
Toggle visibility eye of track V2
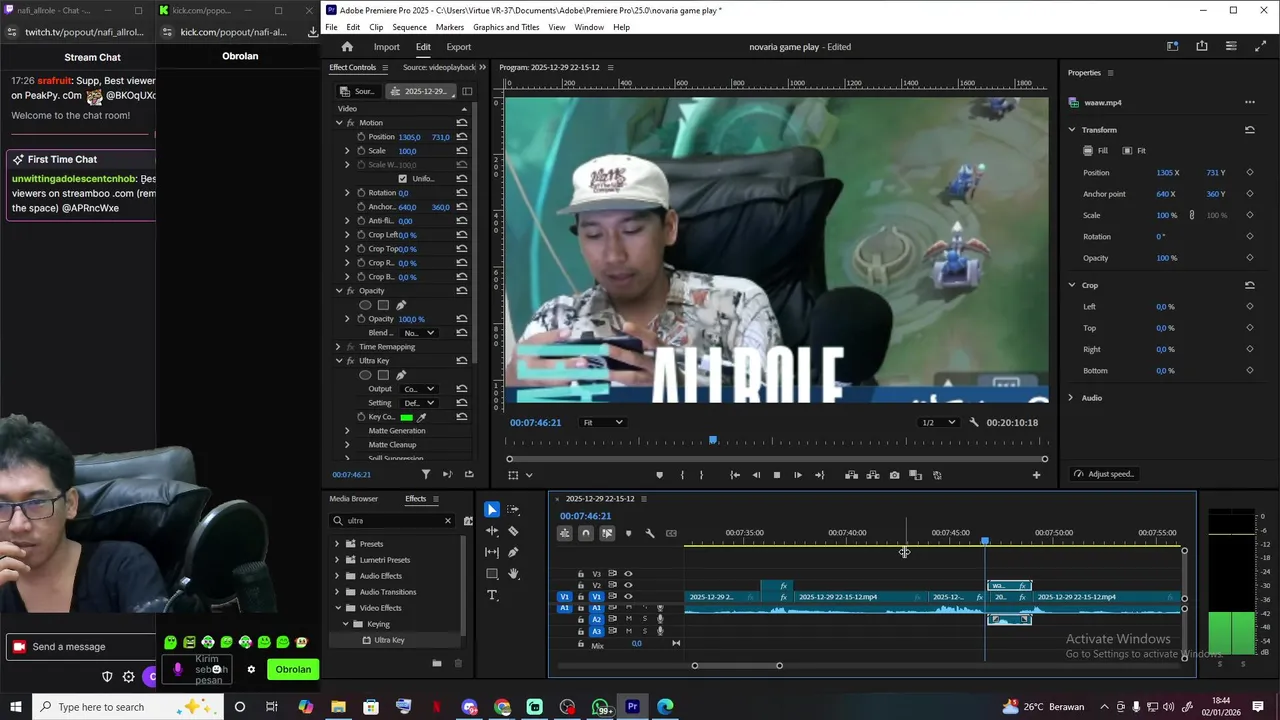pyautogui.click(x=628, y=585)
